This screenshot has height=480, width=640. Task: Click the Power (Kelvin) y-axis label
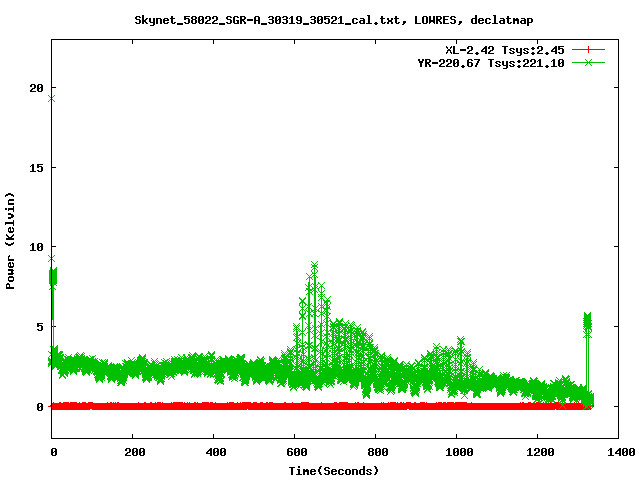pyautogui.click(x=10, y=241)
